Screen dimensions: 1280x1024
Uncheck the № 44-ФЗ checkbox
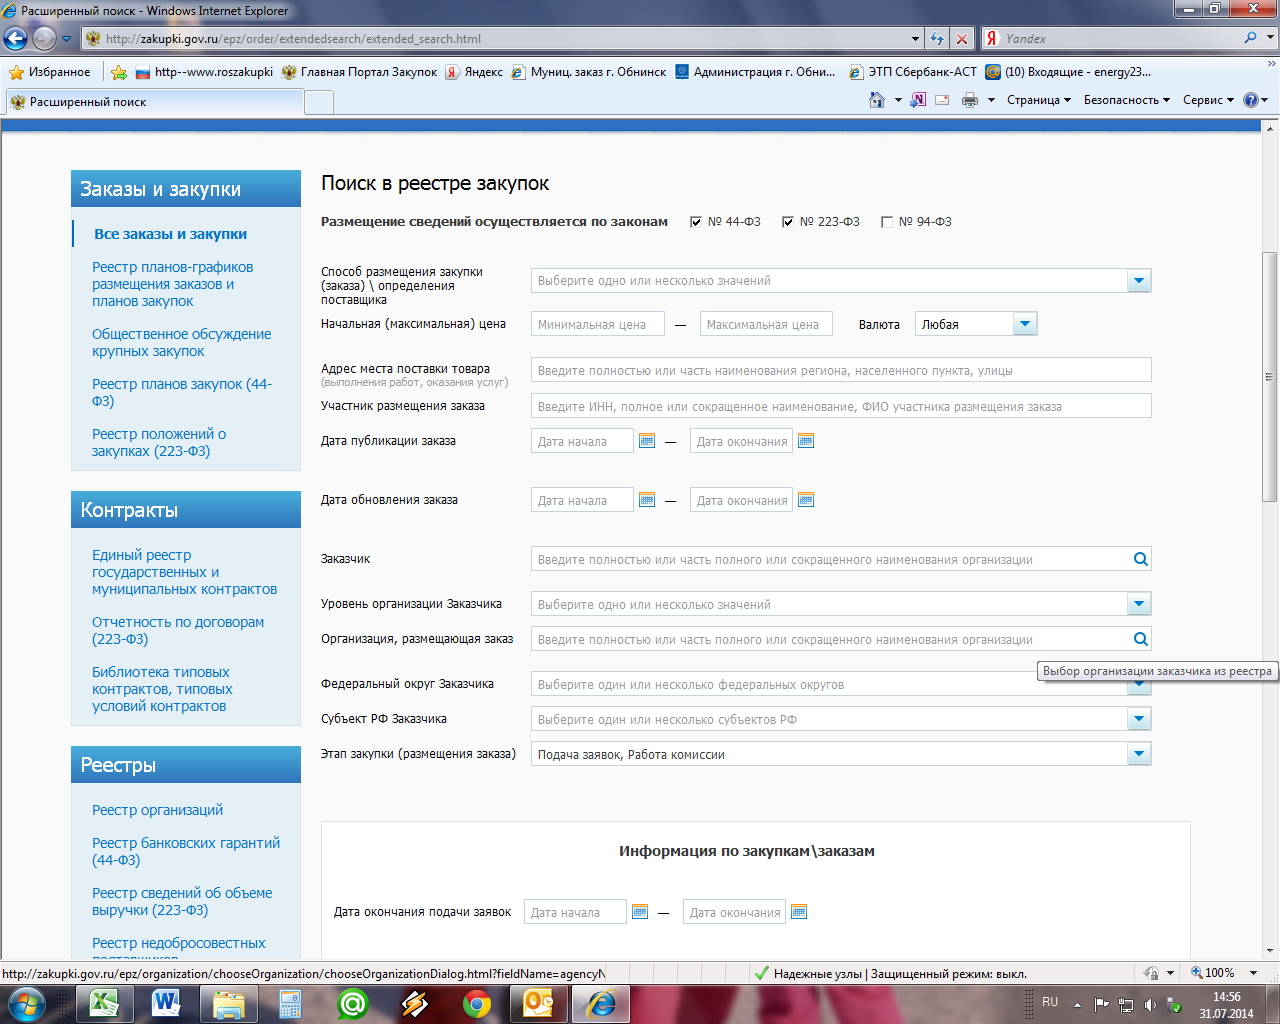pos(696,222)
